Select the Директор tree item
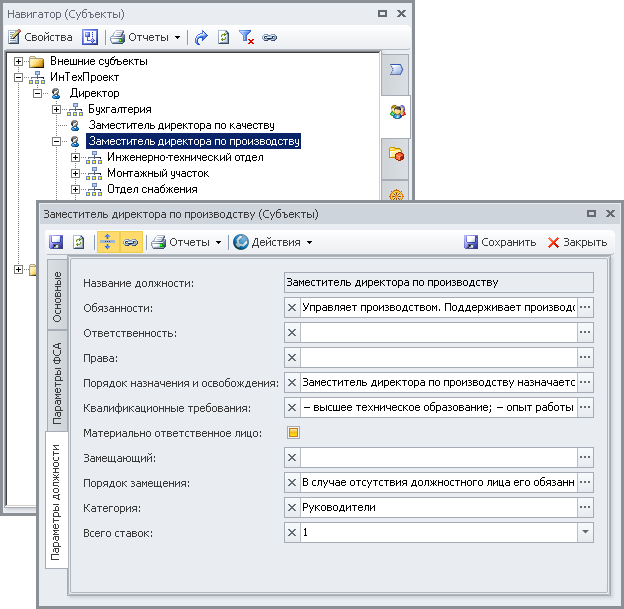624x609 pixels. point(94,93)
